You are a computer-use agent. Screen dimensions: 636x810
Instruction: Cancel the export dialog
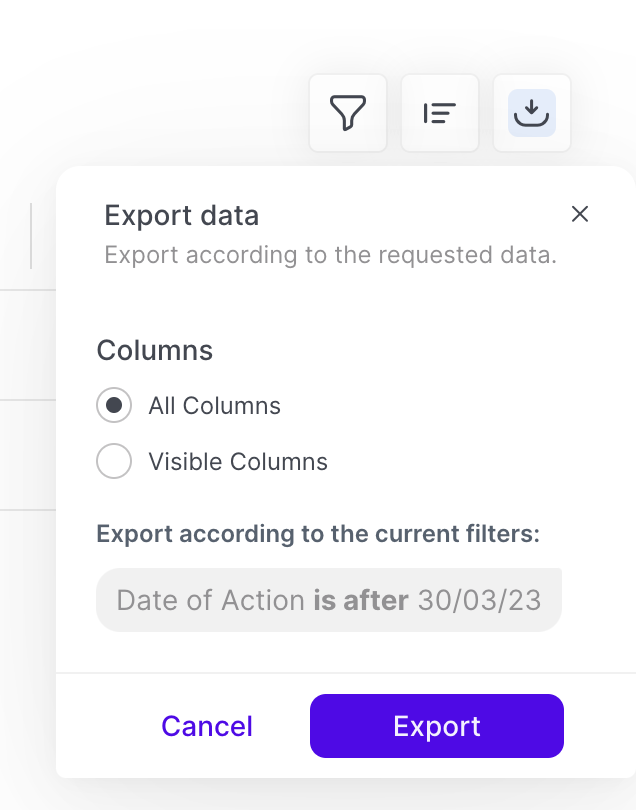pos(207,726)
